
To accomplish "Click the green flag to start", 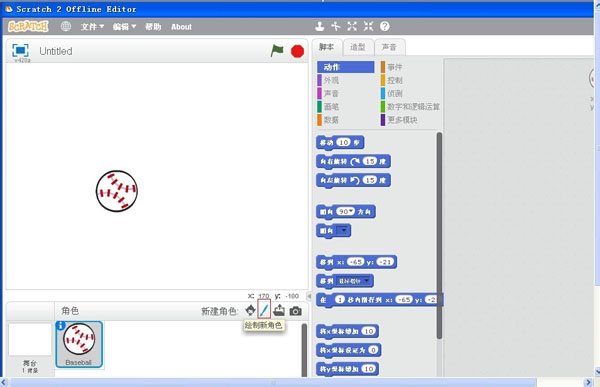I will [x=277, y=51].
